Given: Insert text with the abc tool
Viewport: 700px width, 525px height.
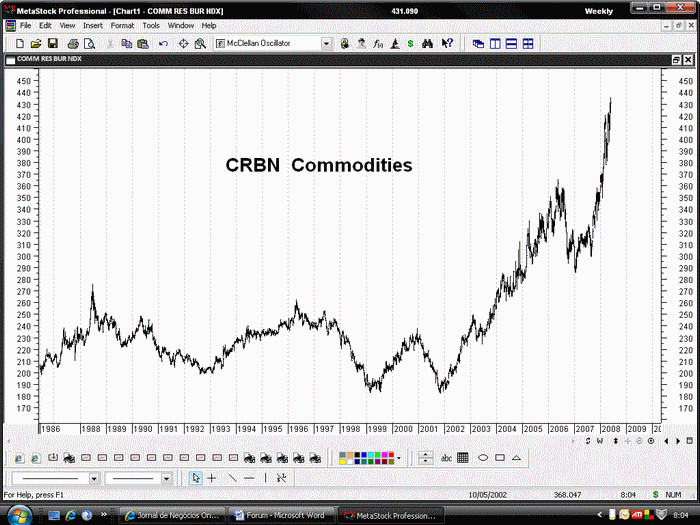Looking at the screenshot, I should coord(446,458).
